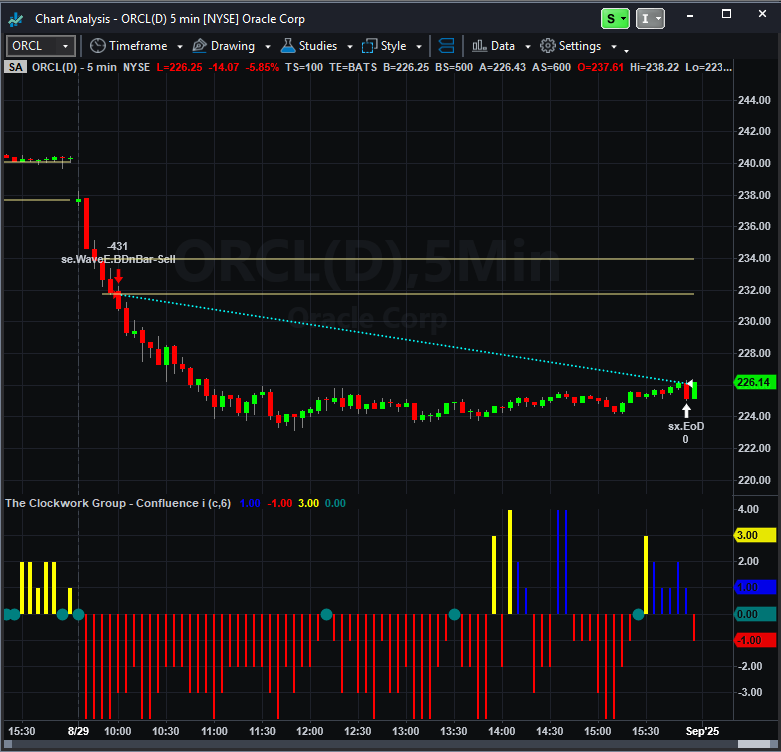
Task: Select the ORCL(D) - 5 min status text
Action: 74,67
